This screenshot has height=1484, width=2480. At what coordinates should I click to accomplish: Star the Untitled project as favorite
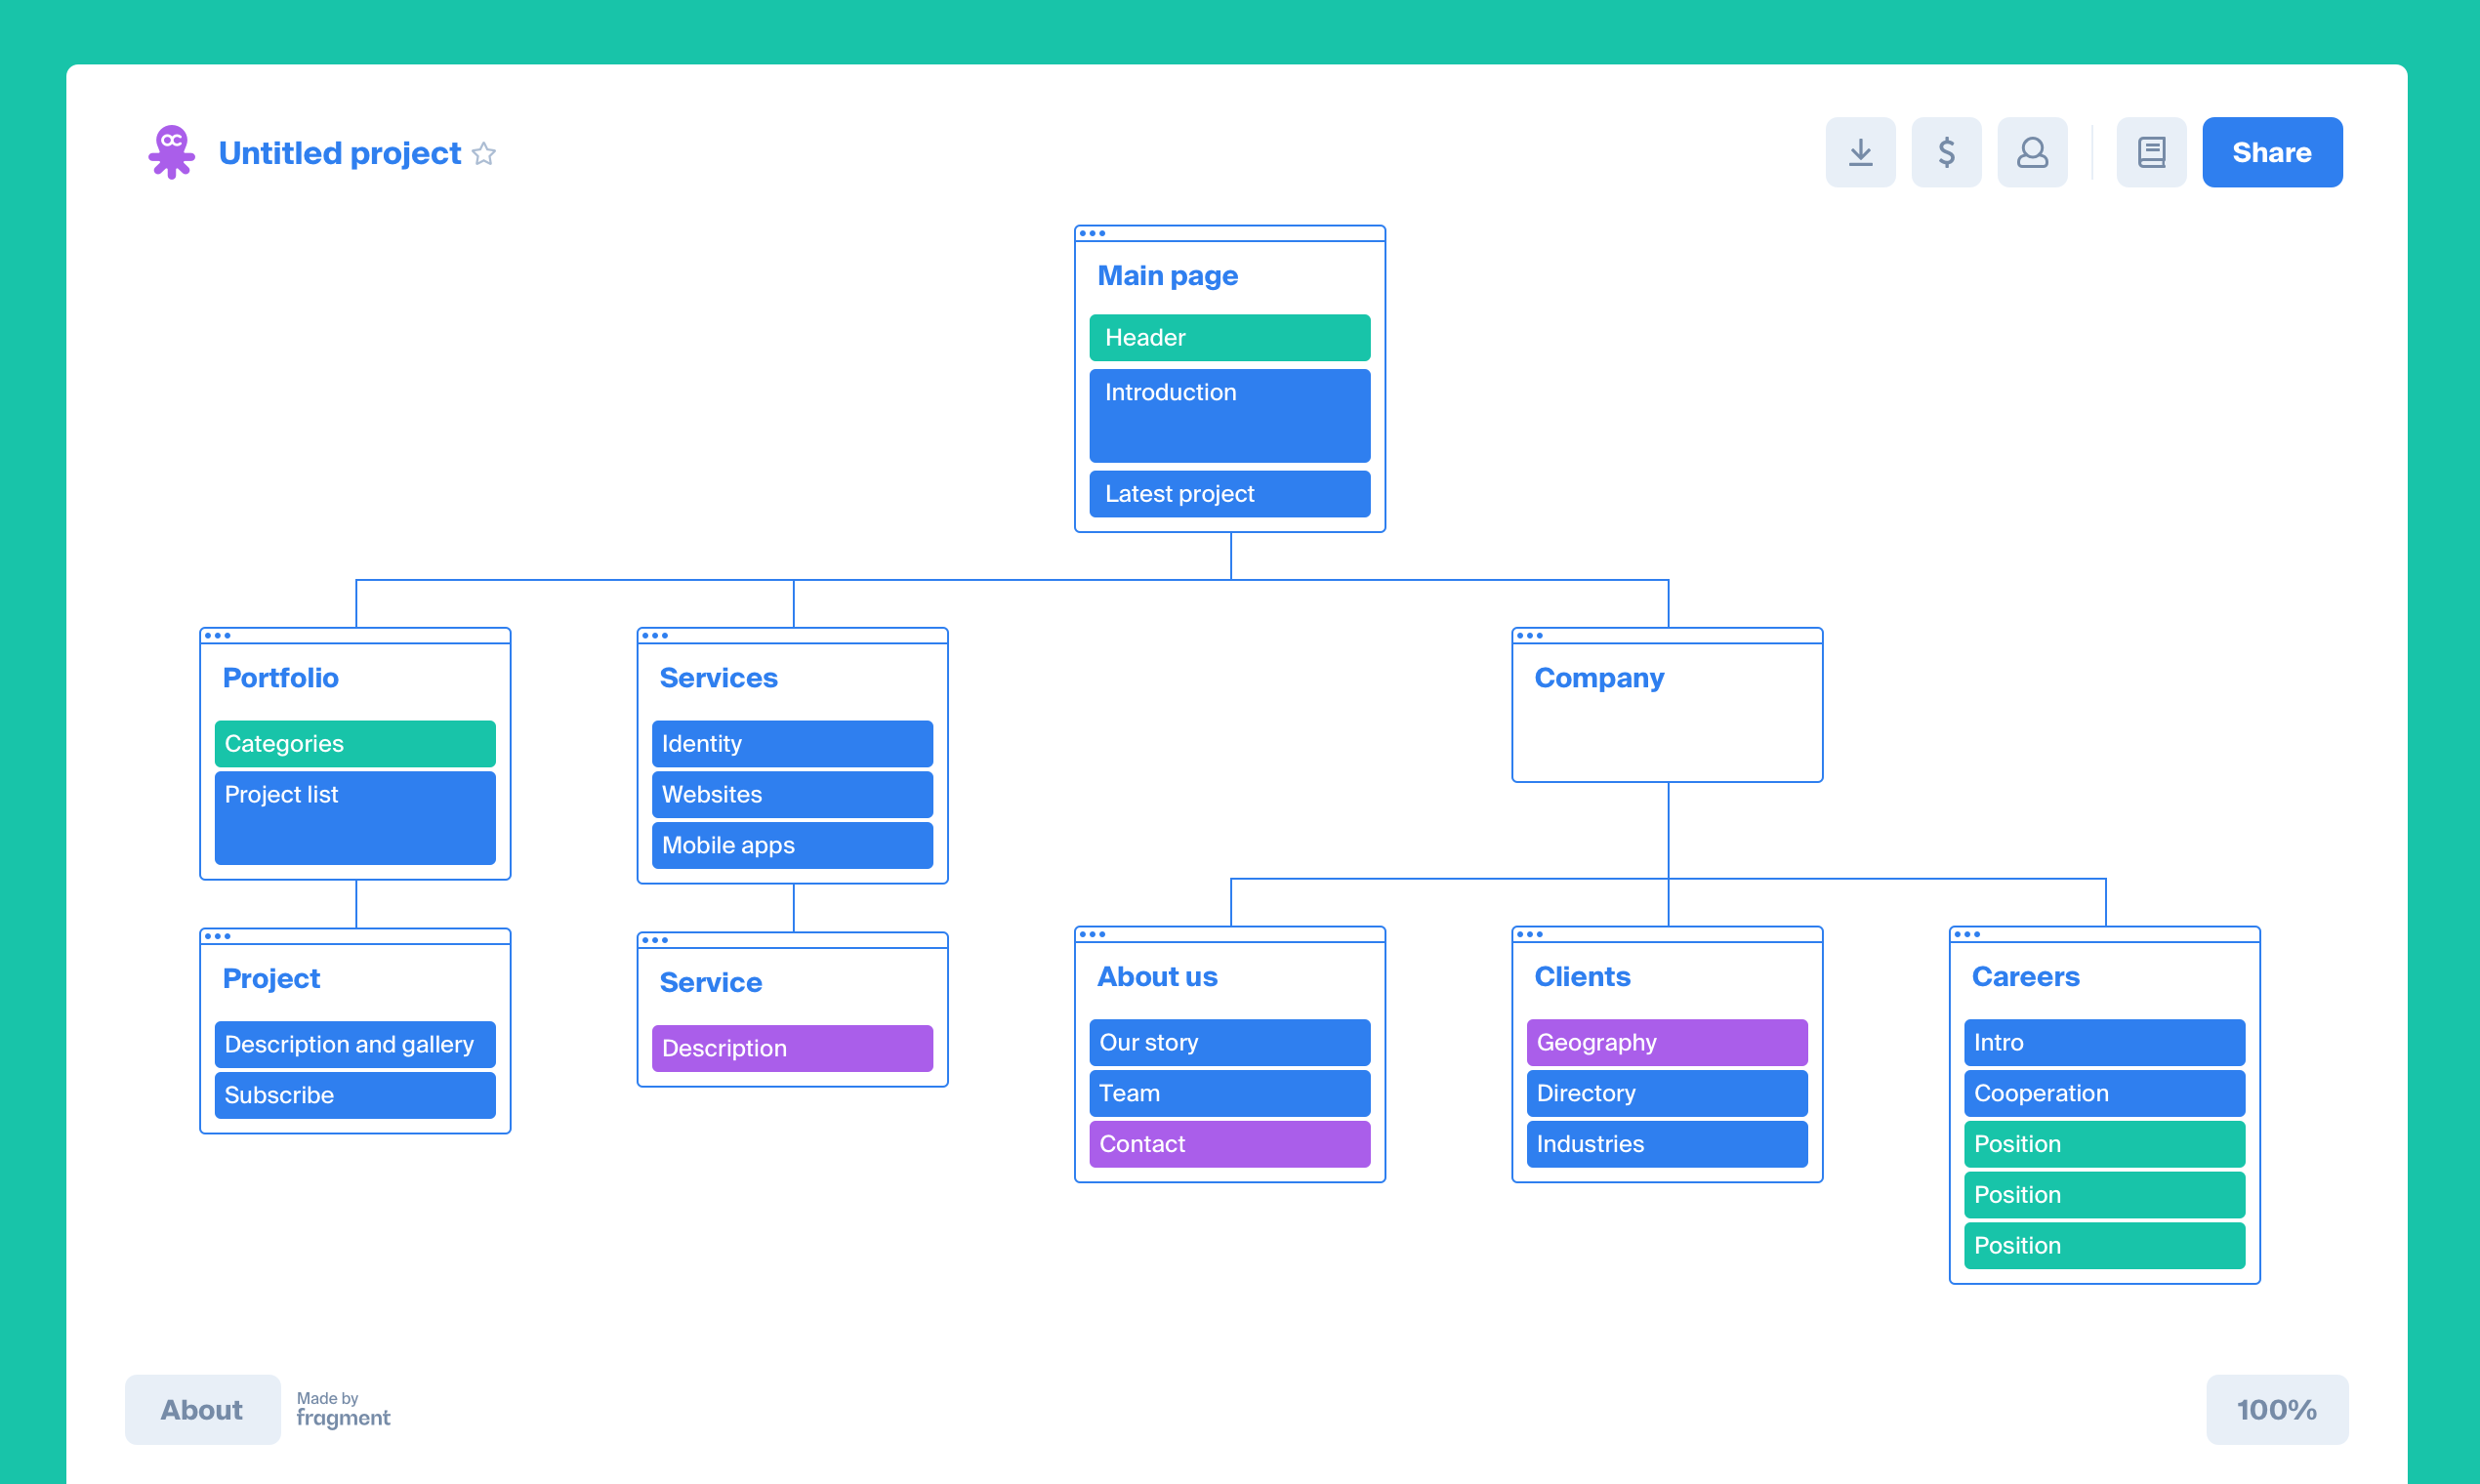[x=484, y=153]
